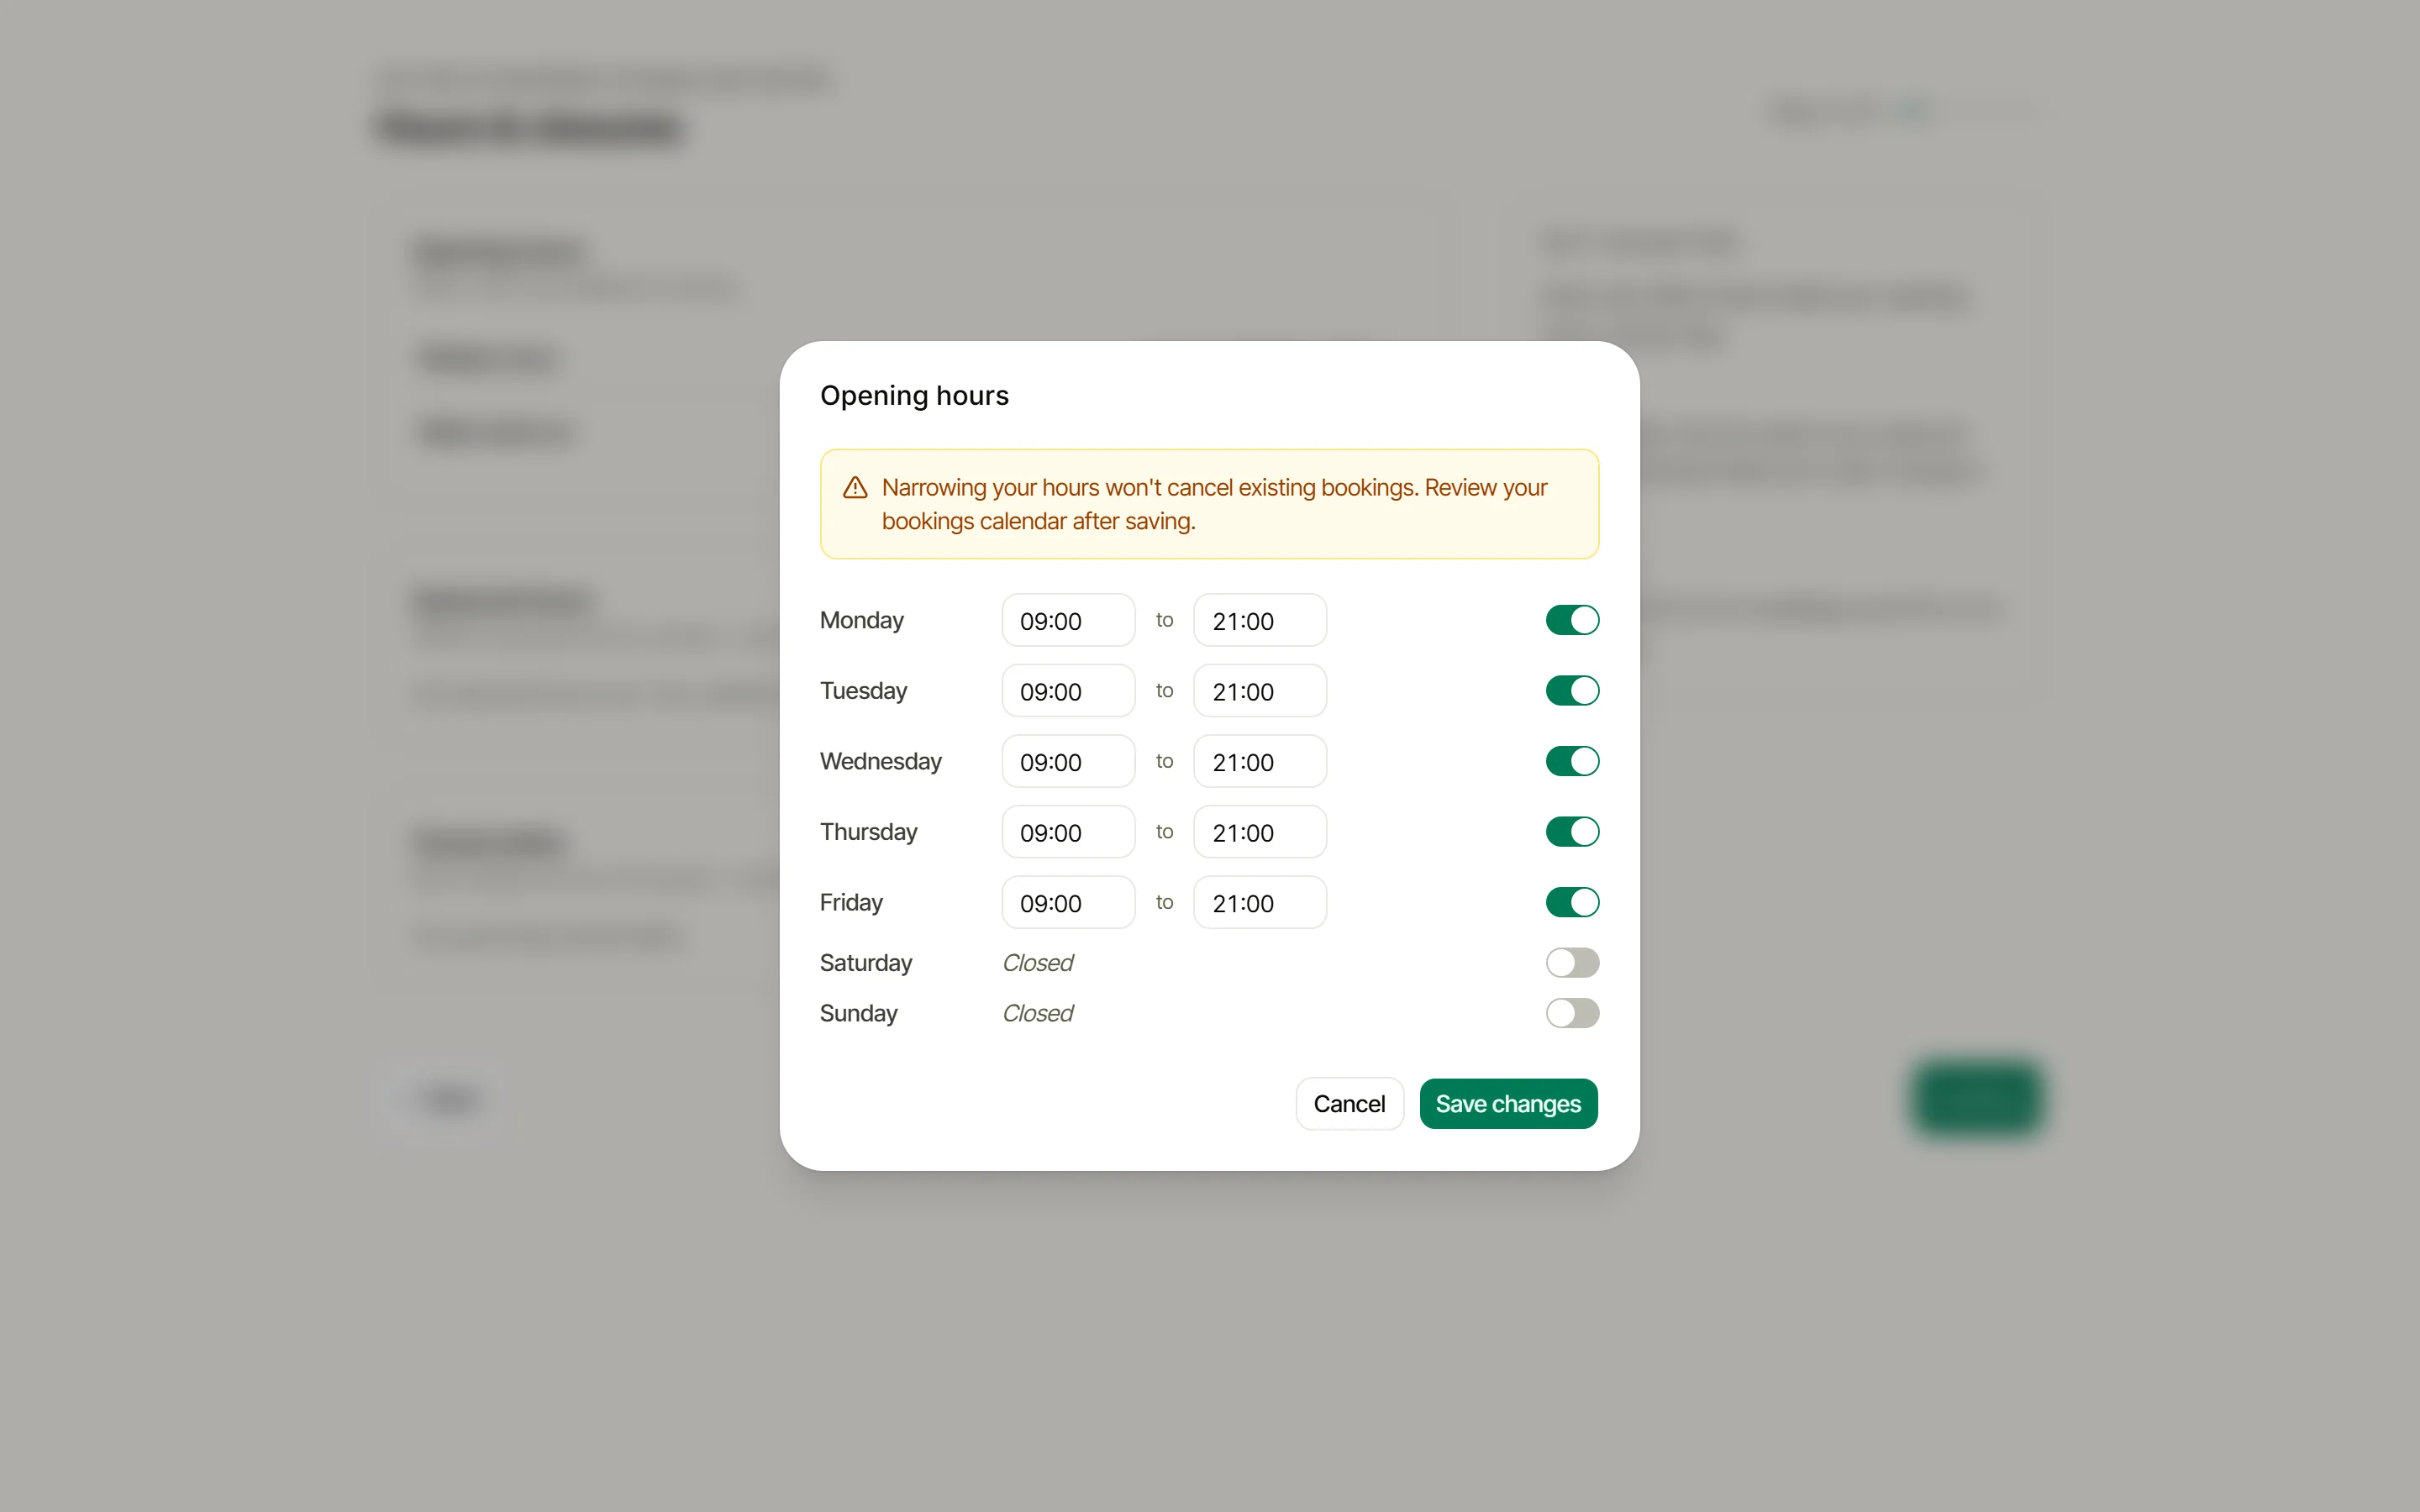2420x1512 pixels.
Task: Disable the Wednesday open toggle
Action: [x=1572, y=761]
